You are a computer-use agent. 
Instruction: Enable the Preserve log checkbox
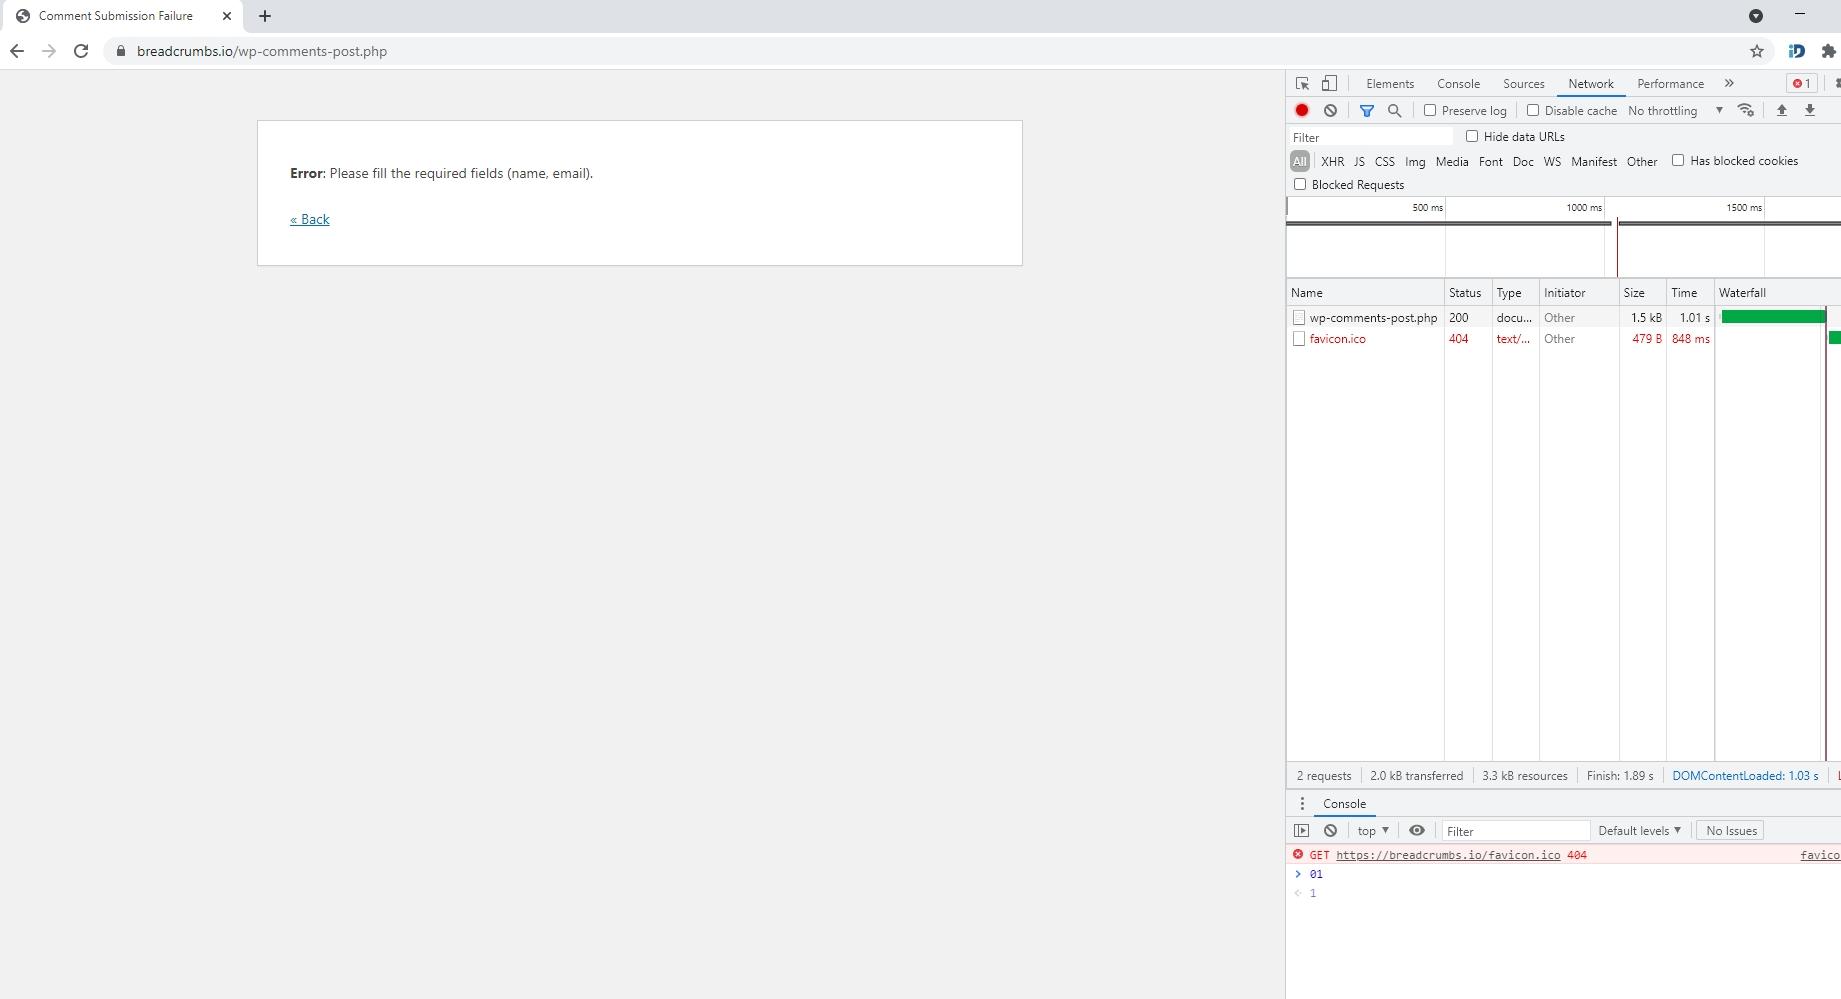pyautogui.click(x=1430, y=110)
